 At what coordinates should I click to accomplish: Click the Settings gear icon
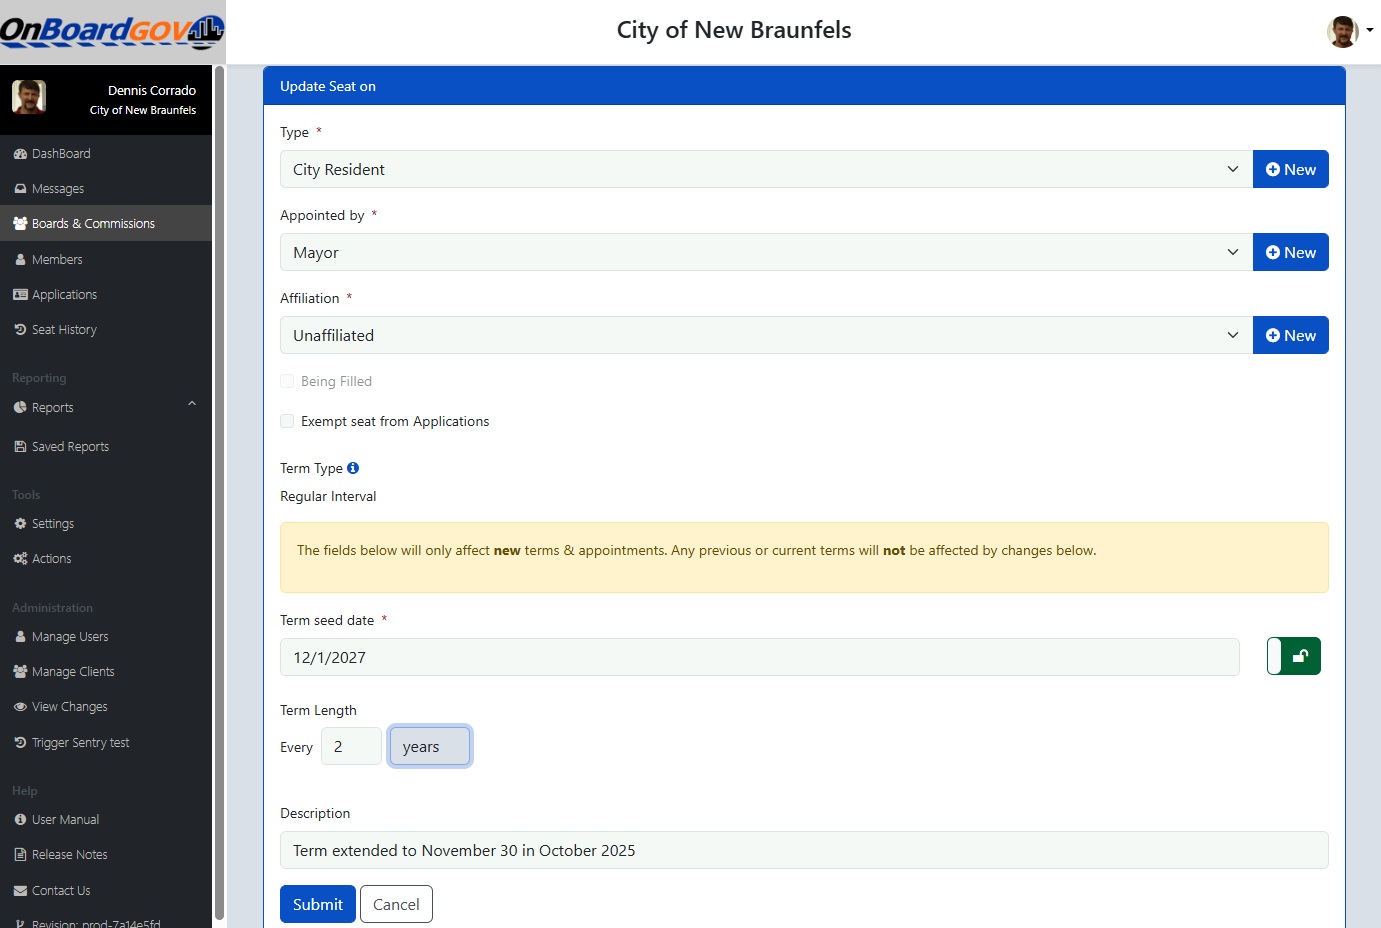click(x=20, y=524)
